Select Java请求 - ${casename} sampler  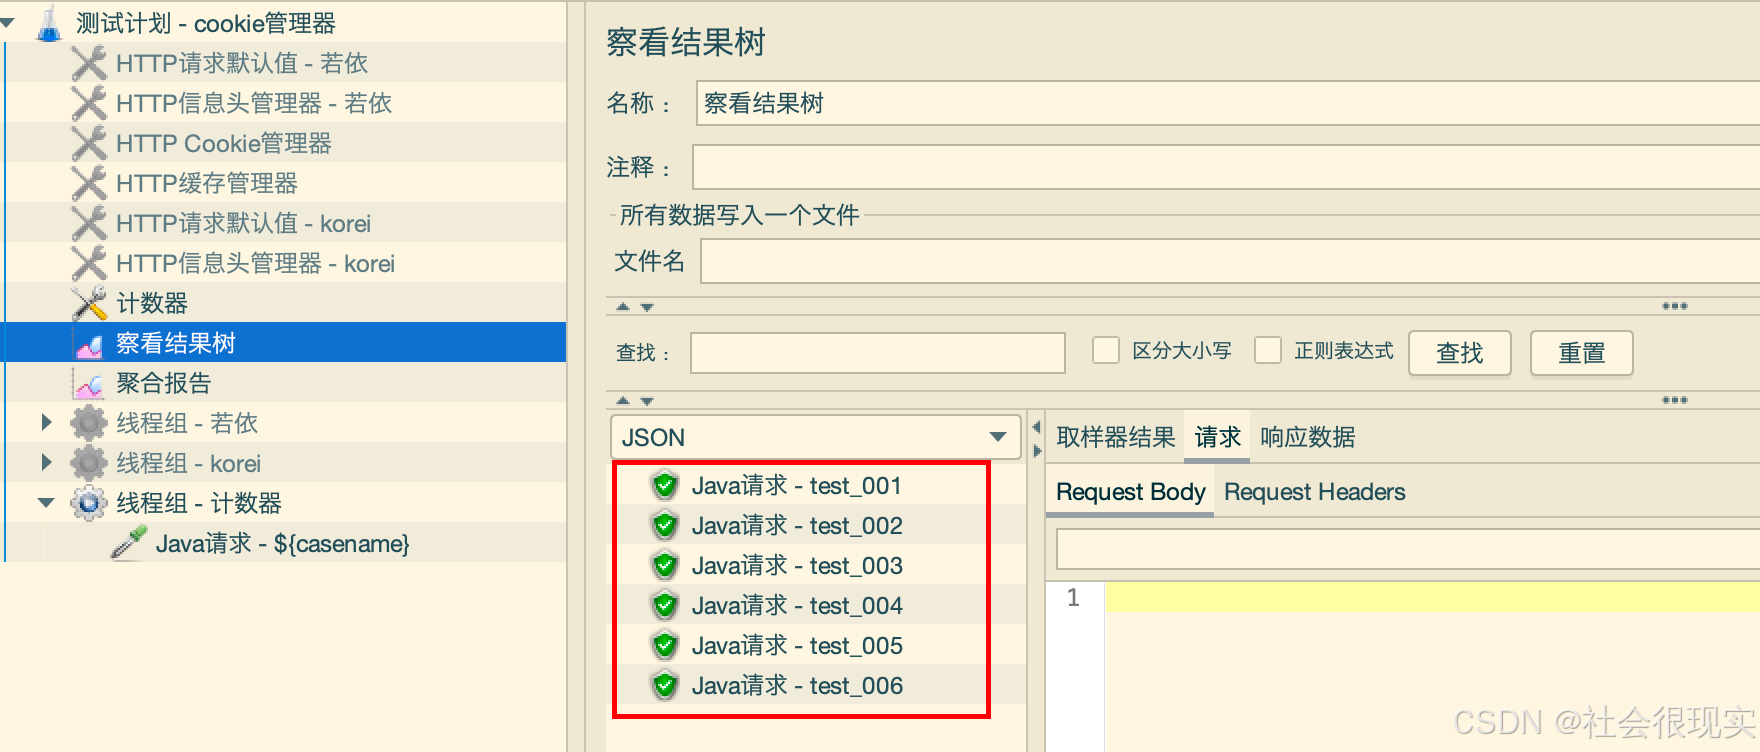point(283,543)
